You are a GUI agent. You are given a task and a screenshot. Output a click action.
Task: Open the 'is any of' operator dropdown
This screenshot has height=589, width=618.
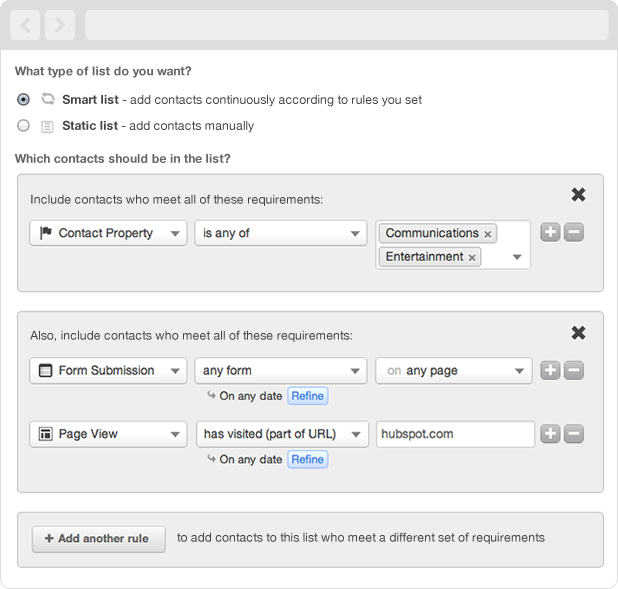tap(281, 233)
